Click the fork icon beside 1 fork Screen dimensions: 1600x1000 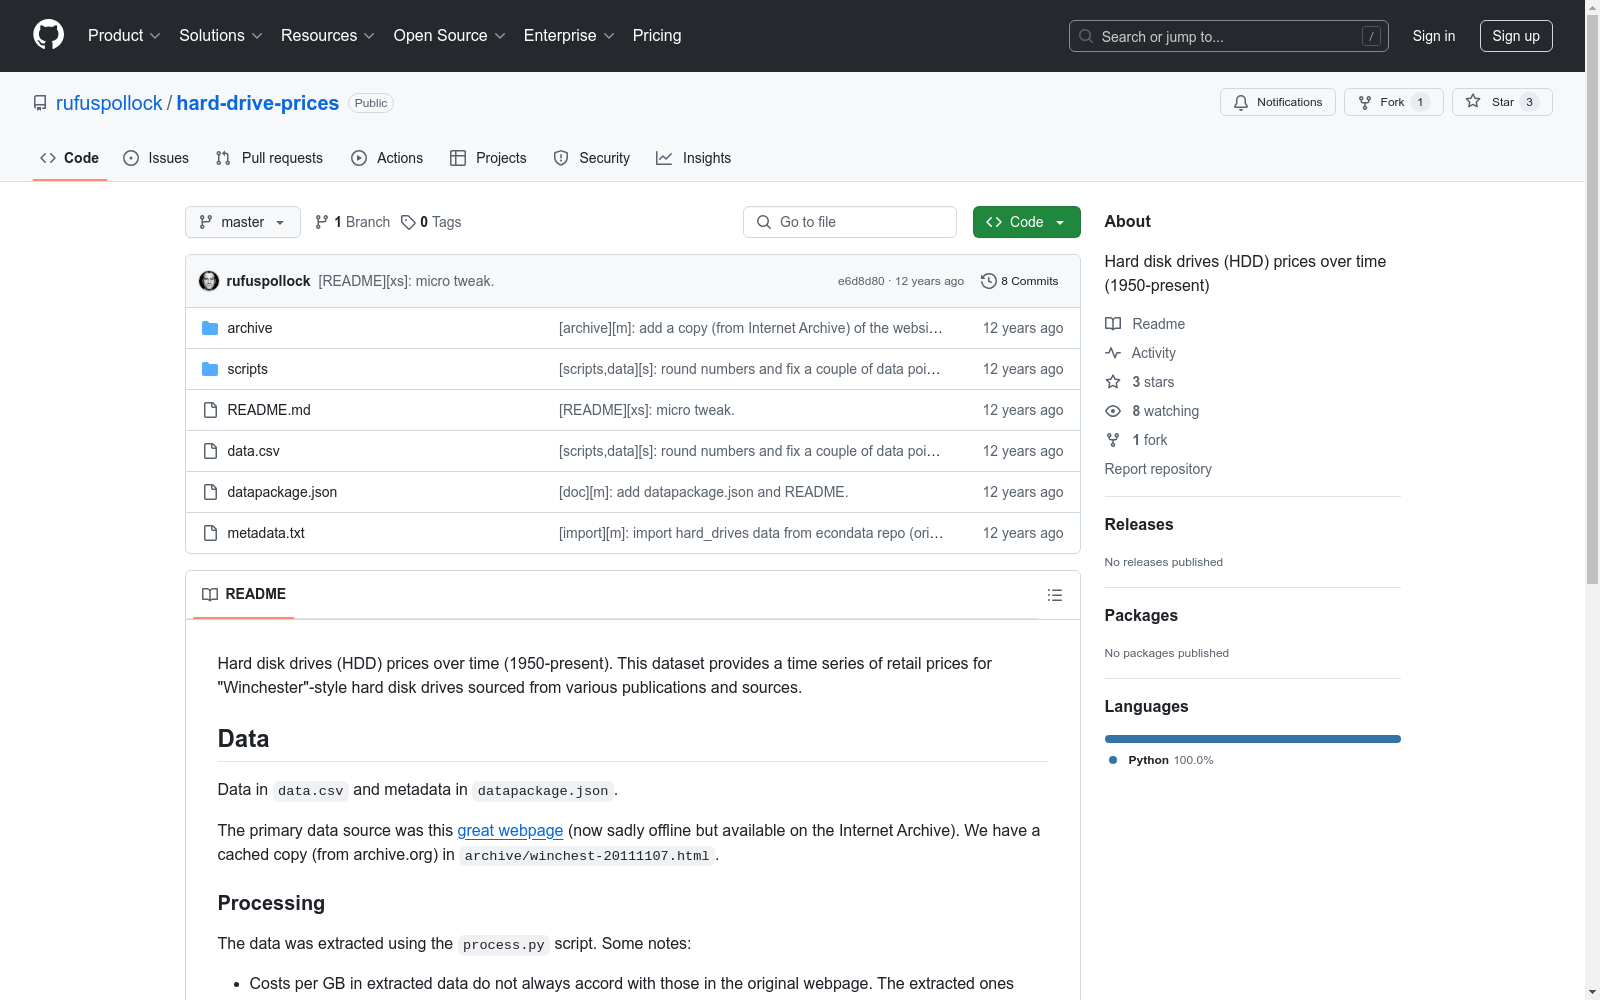(1113, 440)
